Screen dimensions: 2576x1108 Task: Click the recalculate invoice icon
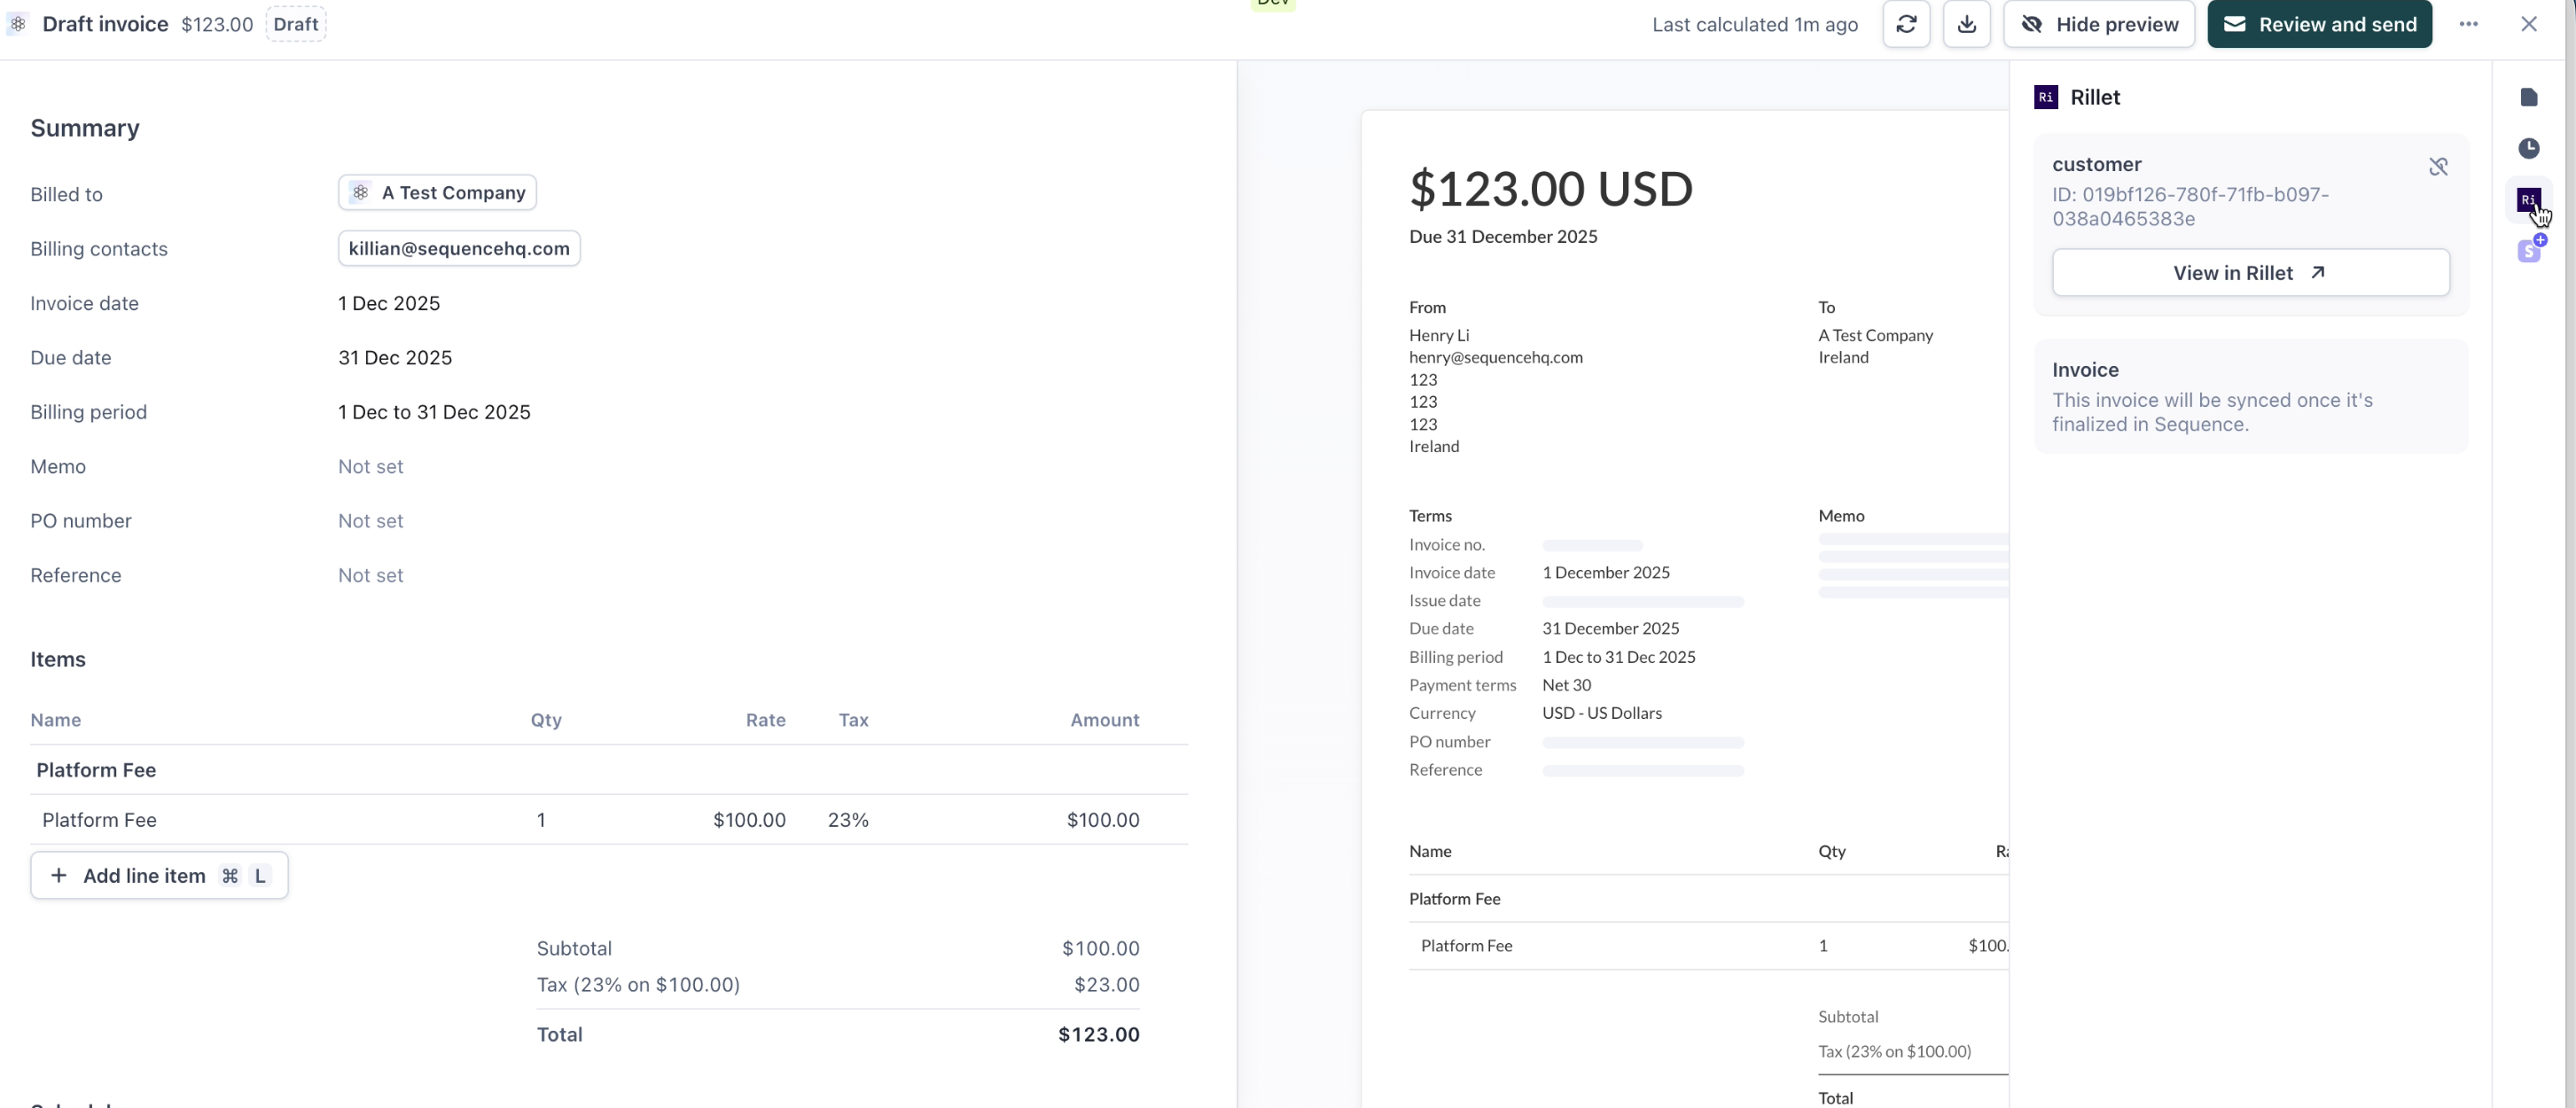[1906, 24]
